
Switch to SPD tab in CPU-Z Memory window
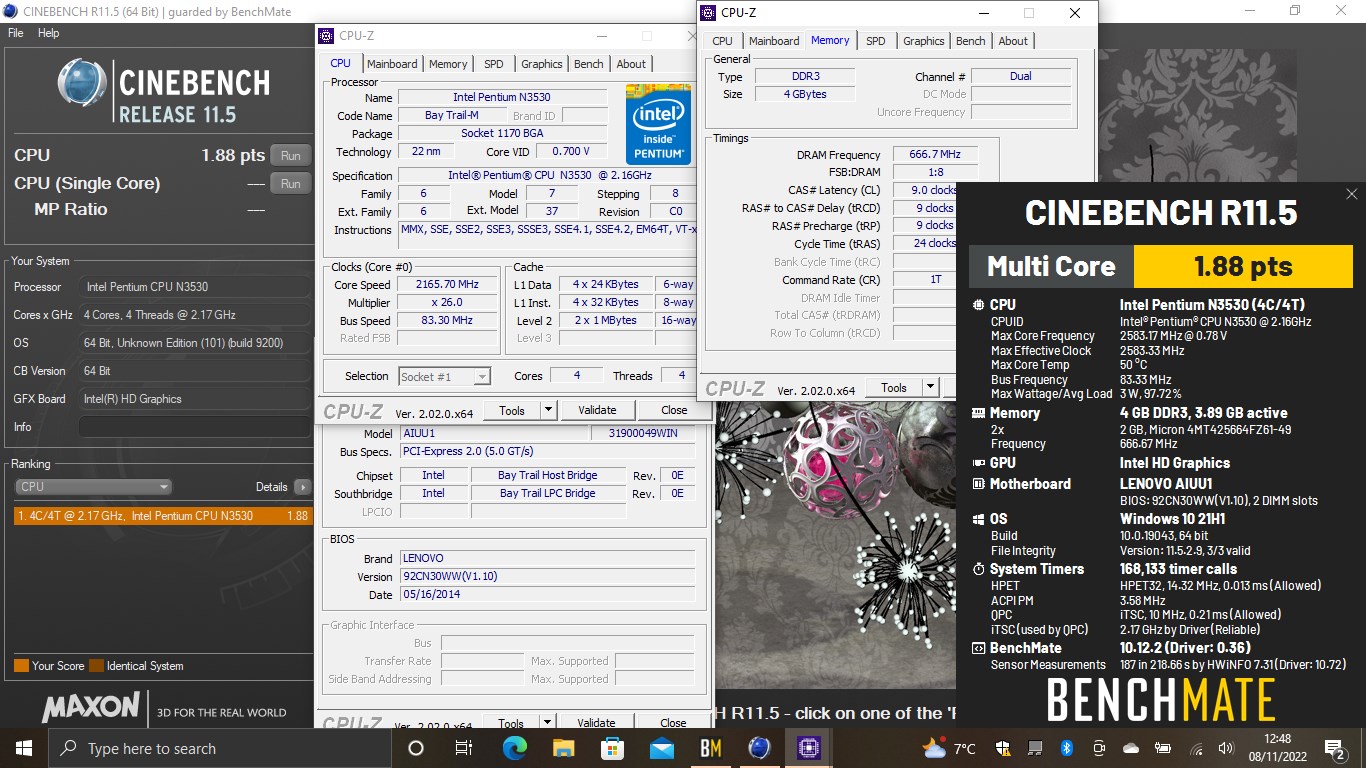pyautogui.click(x=876, y=41)
